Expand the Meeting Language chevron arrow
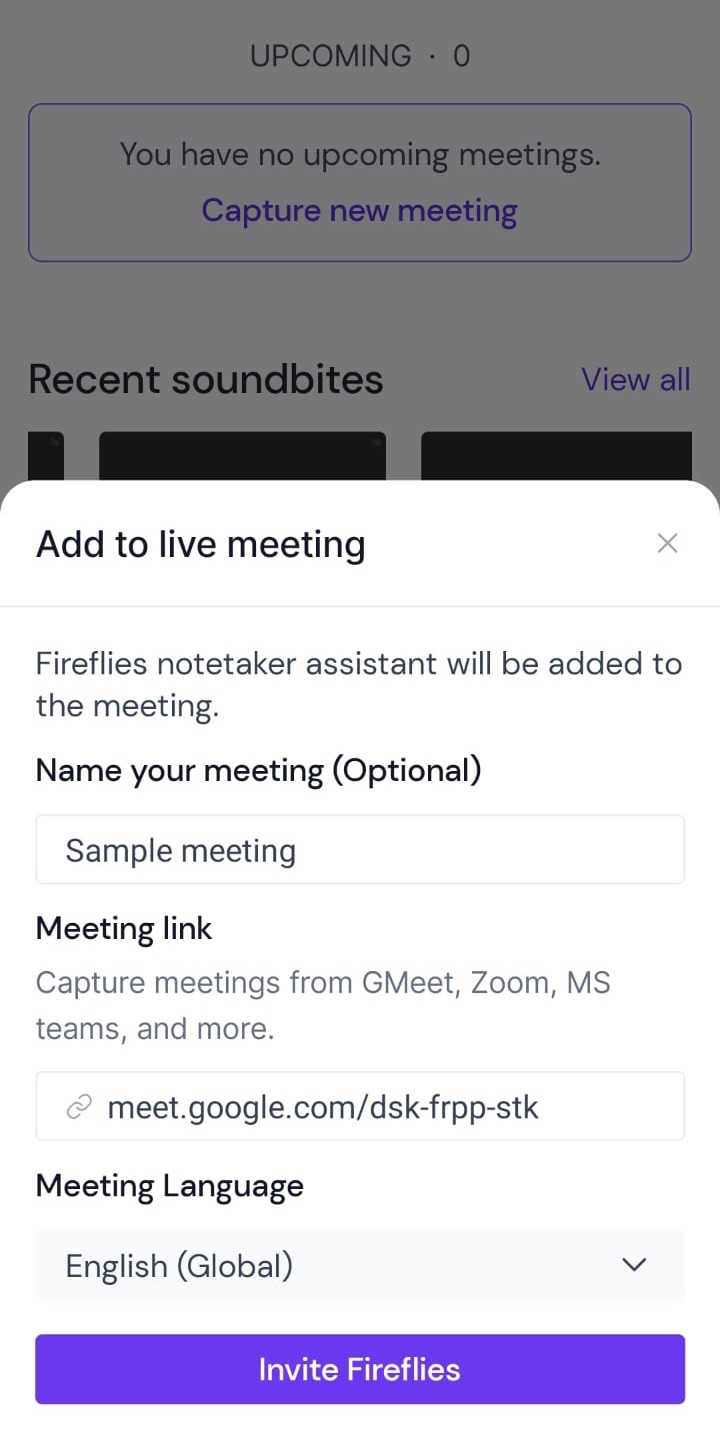 [634, 1265]
